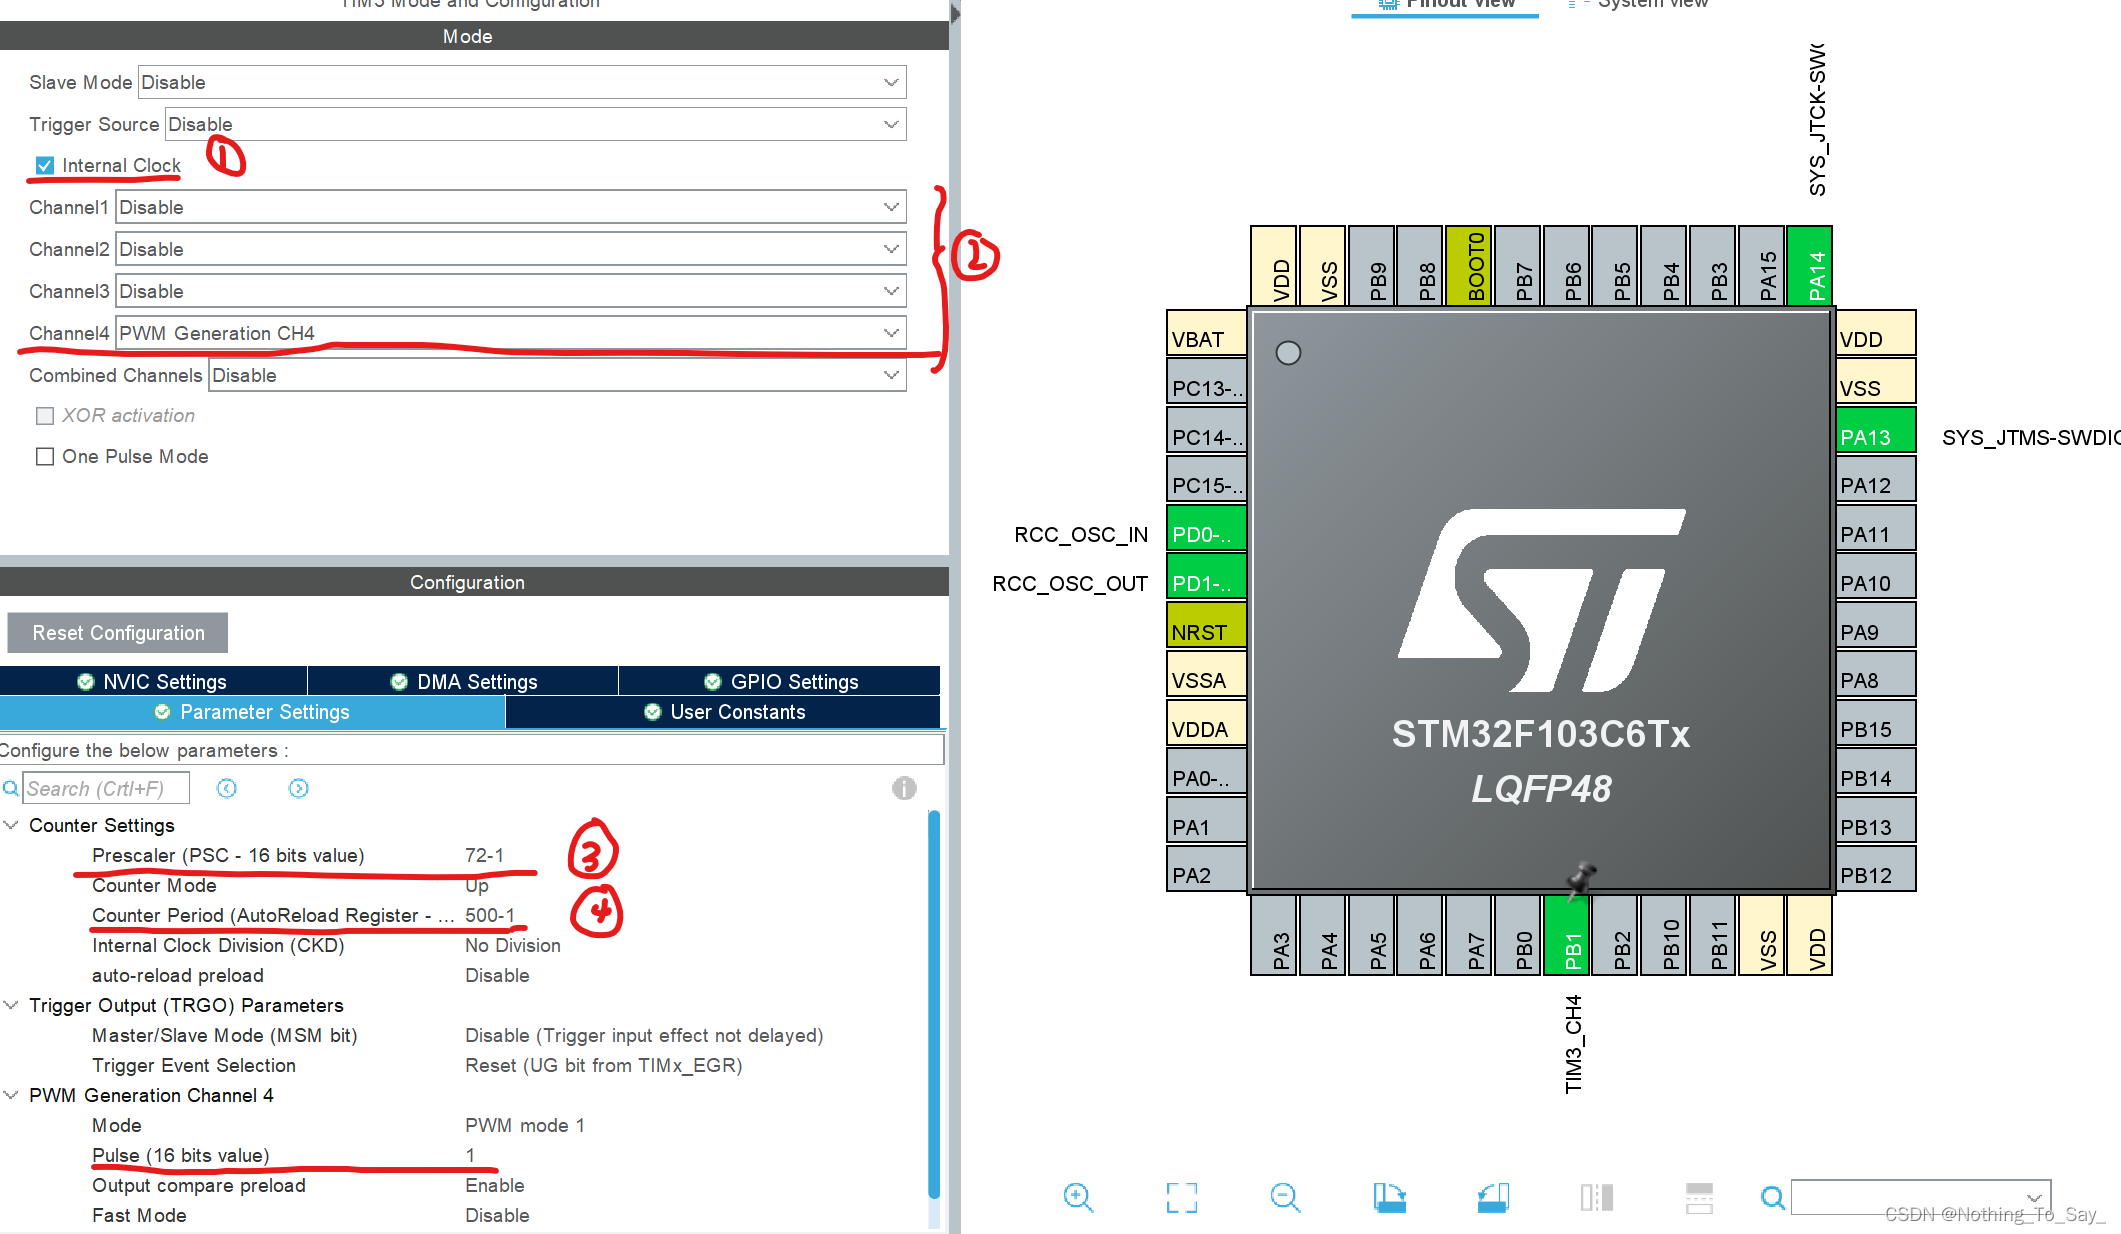Switch to DMA Settings tab
The image size is (2121, 1234).
point(463,681)
